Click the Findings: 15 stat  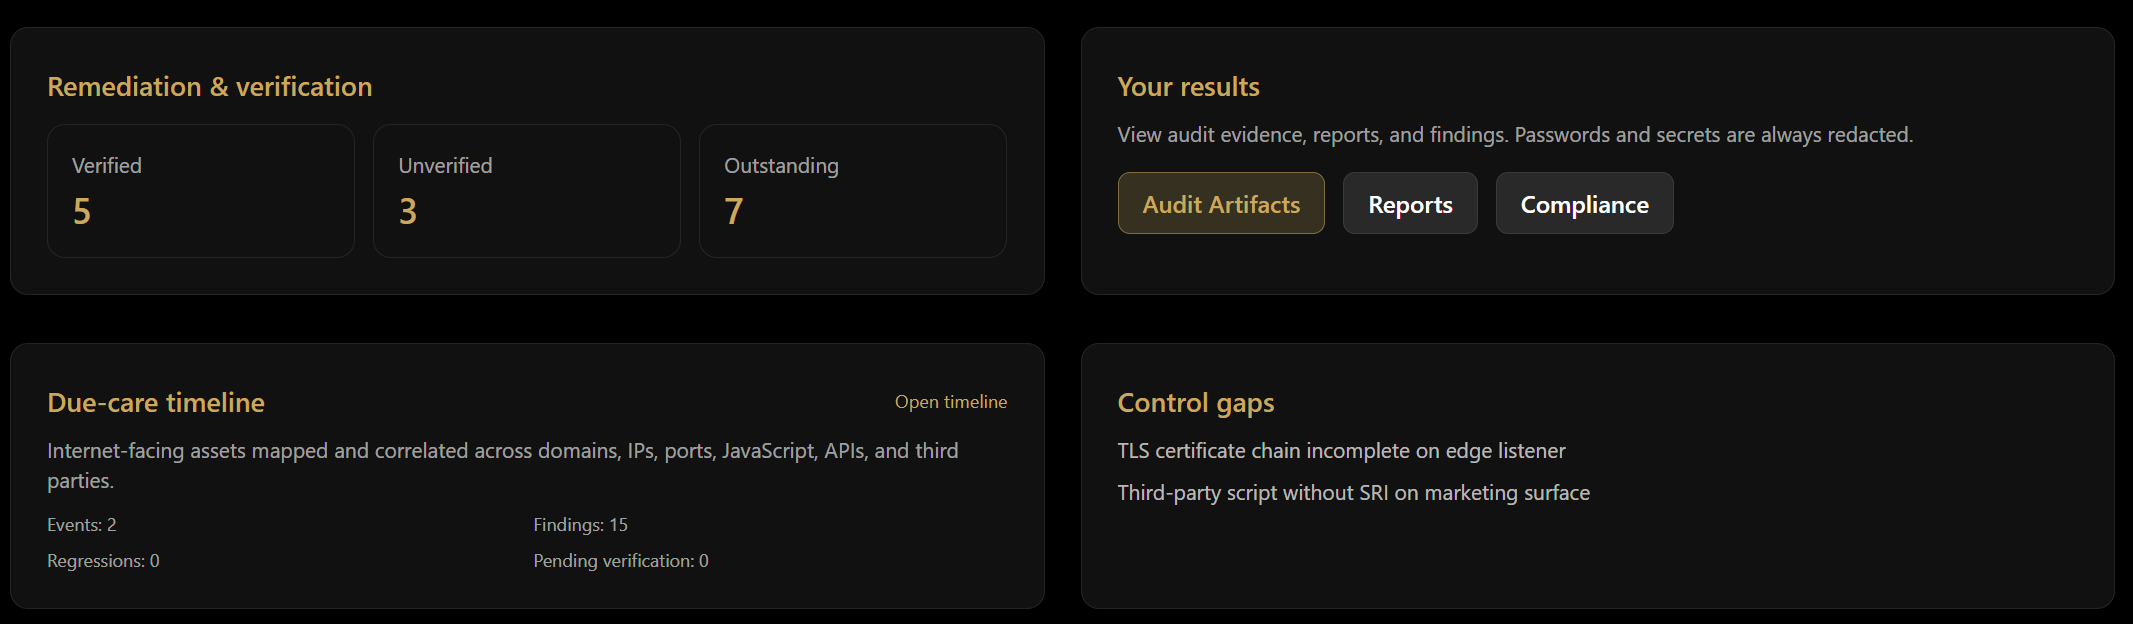(580, 525)
